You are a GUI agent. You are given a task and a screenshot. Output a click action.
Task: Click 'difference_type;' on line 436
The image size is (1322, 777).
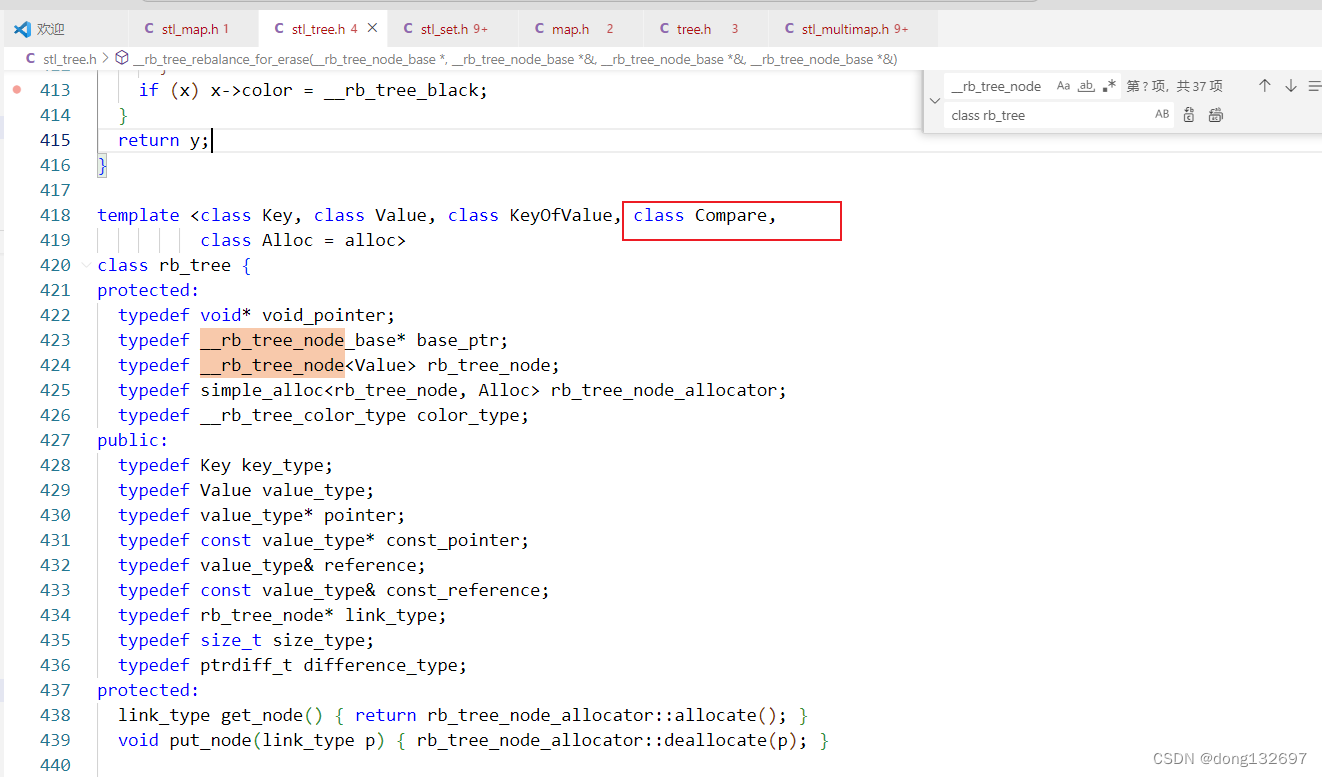(386, 665)
